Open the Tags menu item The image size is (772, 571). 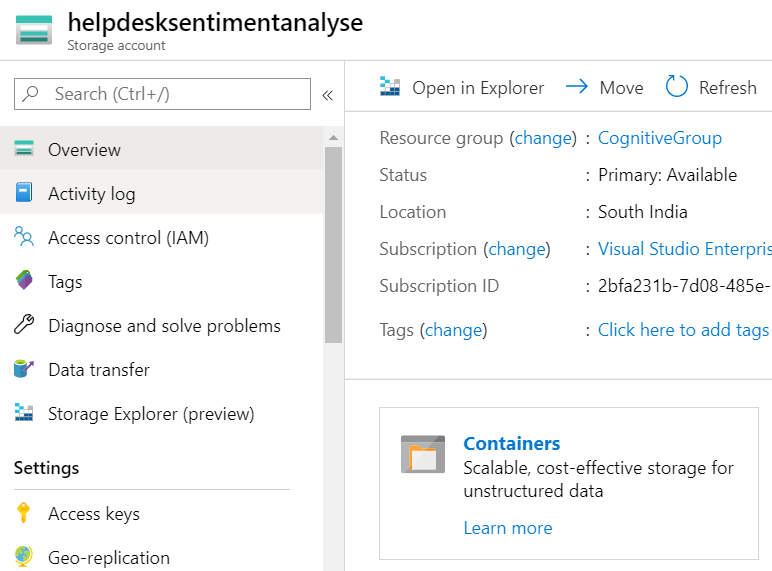tap(161, 281)
